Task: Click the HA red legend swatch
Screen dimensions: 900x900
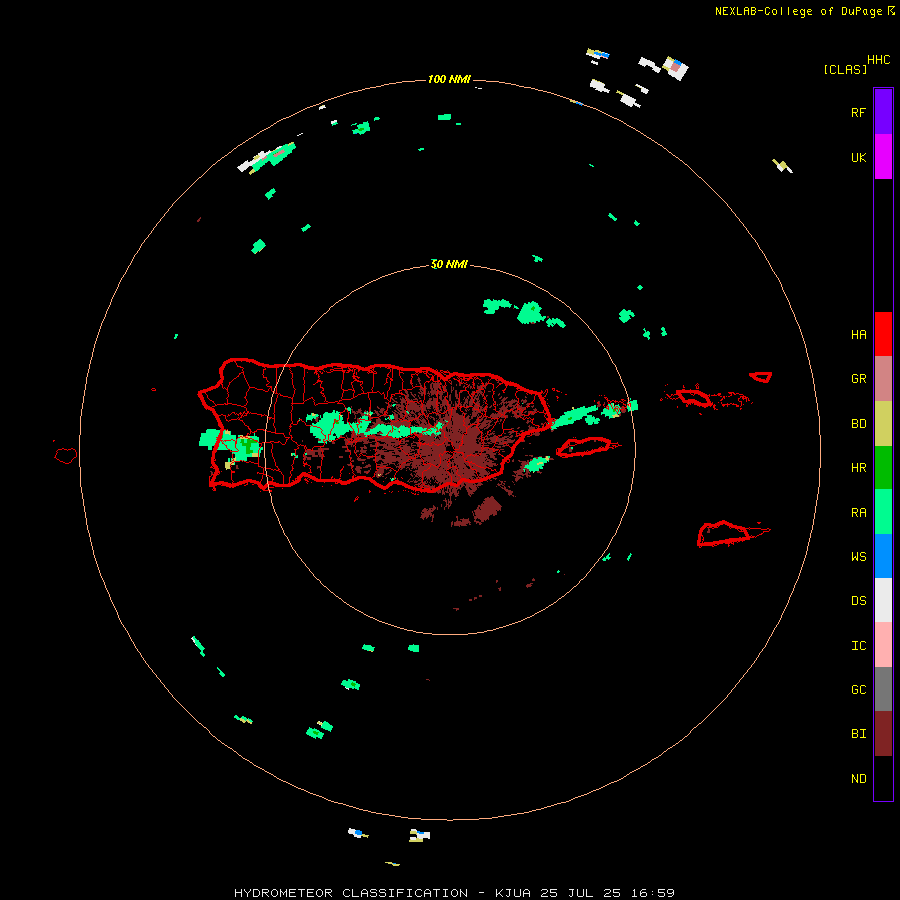Action: [x=883, y=334]
